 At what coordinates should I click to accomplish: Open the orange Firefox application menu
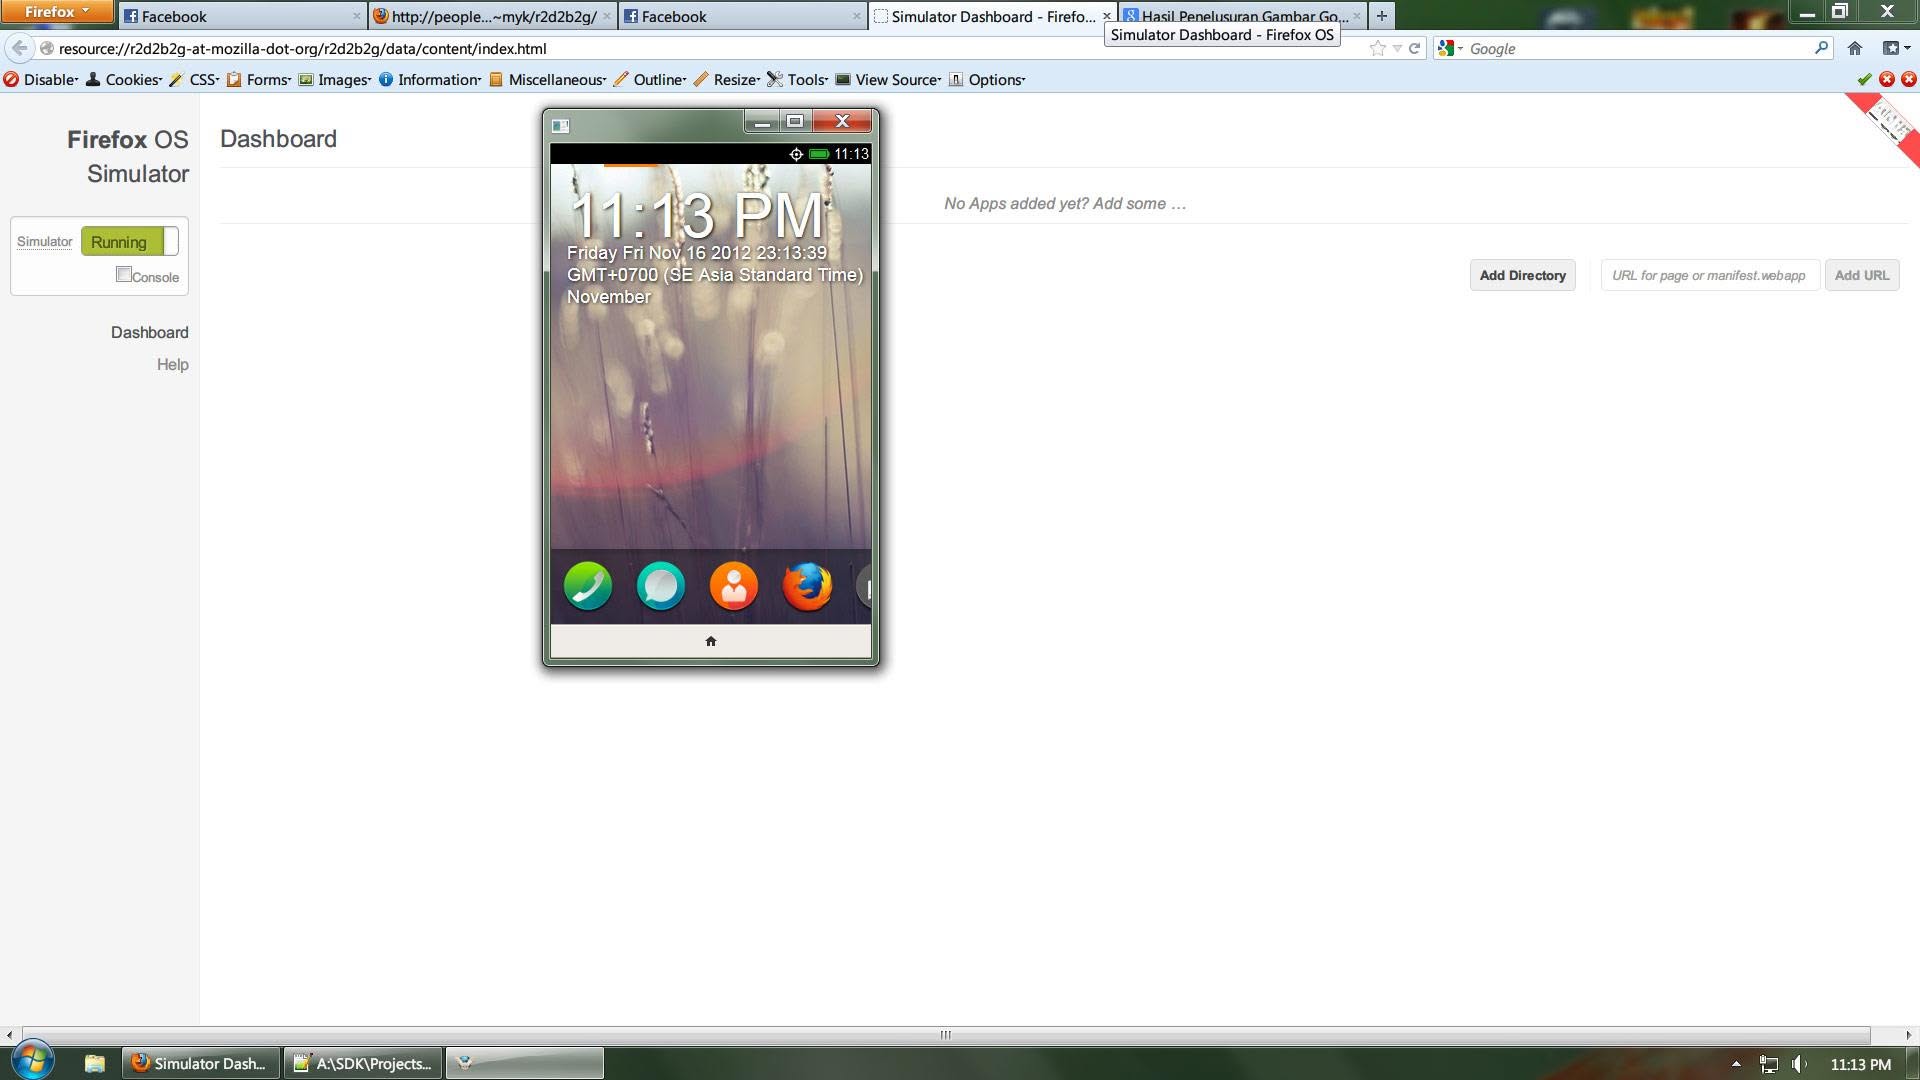click(56, 11)
